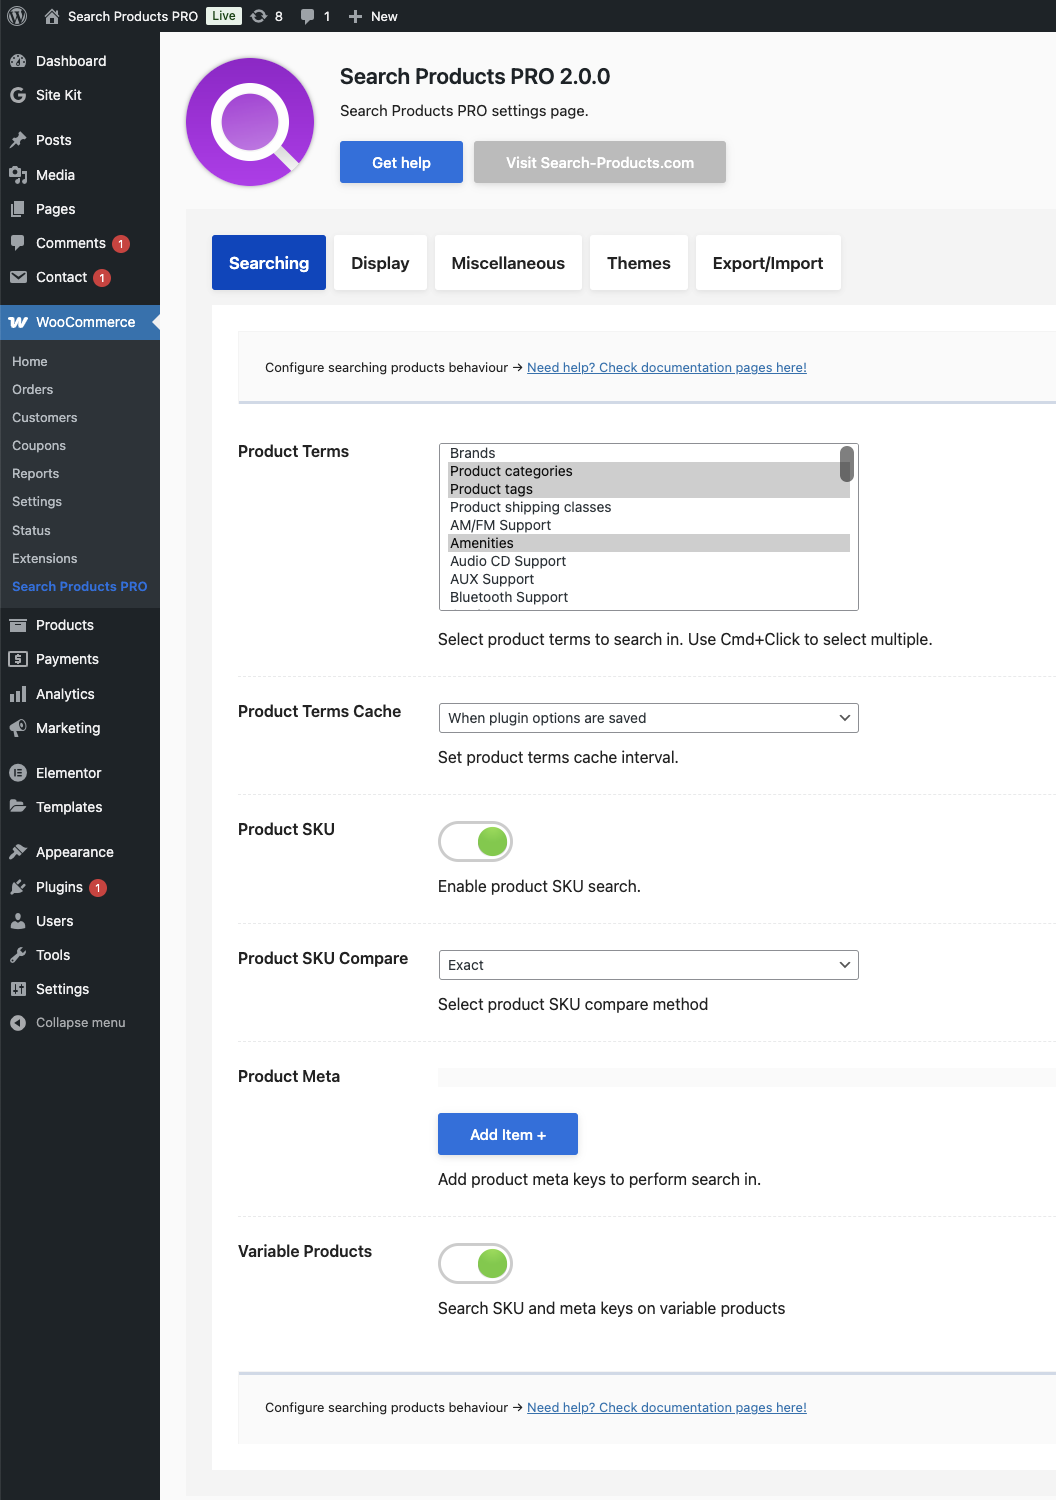This screenshot has height=1500, width=1056.
Task: Select the WooCommerce sidebar icon
Action: pyautogui.click(x=17, y=322)
